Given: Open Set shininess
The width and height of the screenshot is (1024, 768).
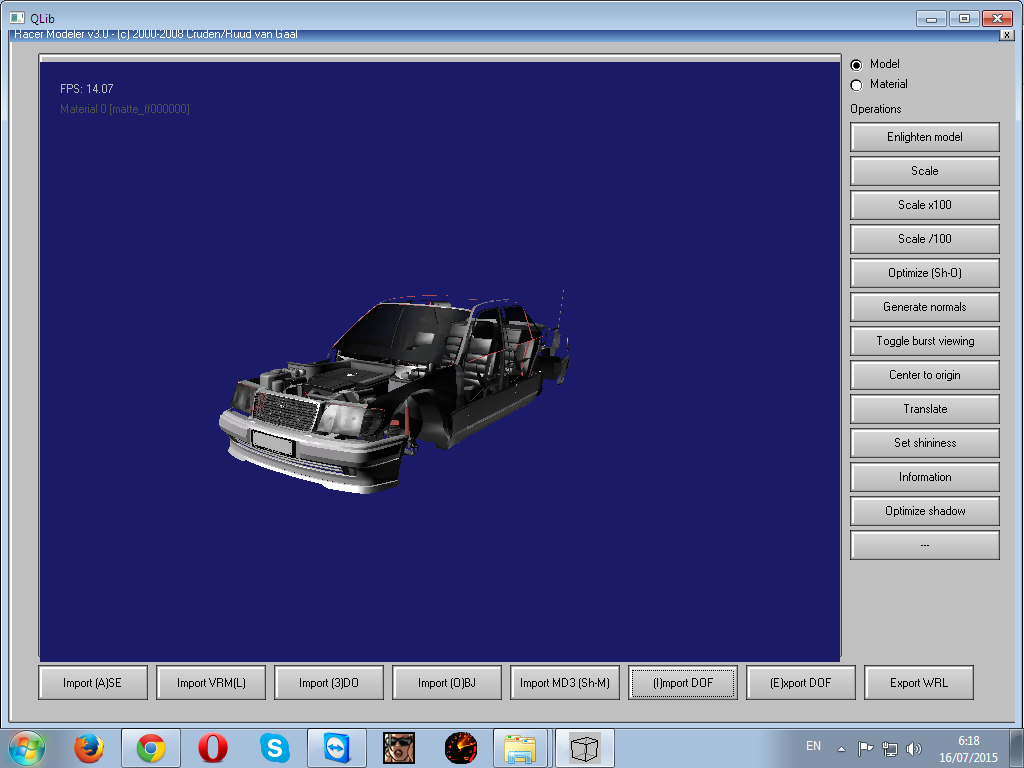Looking at the screenshot, I should tap(925, 443).
